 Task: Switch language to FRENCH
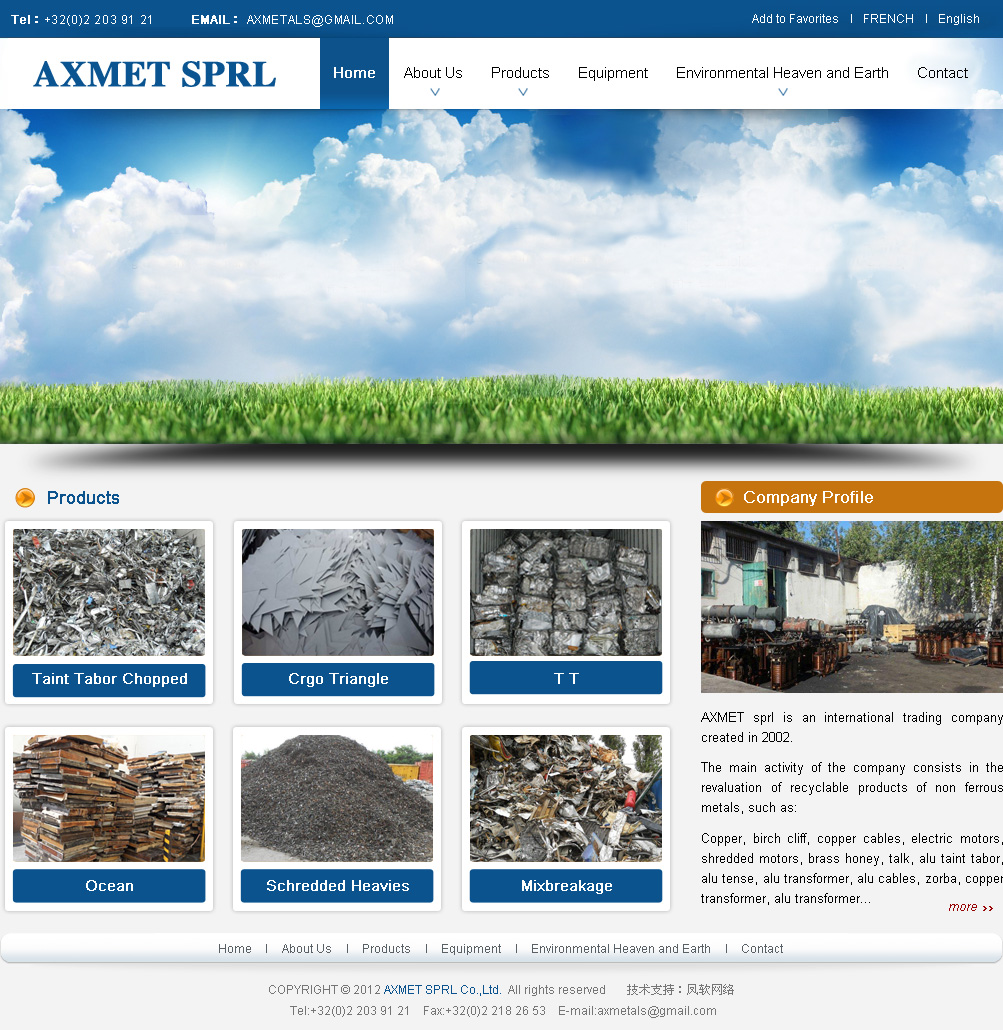(x=888, y=19)
